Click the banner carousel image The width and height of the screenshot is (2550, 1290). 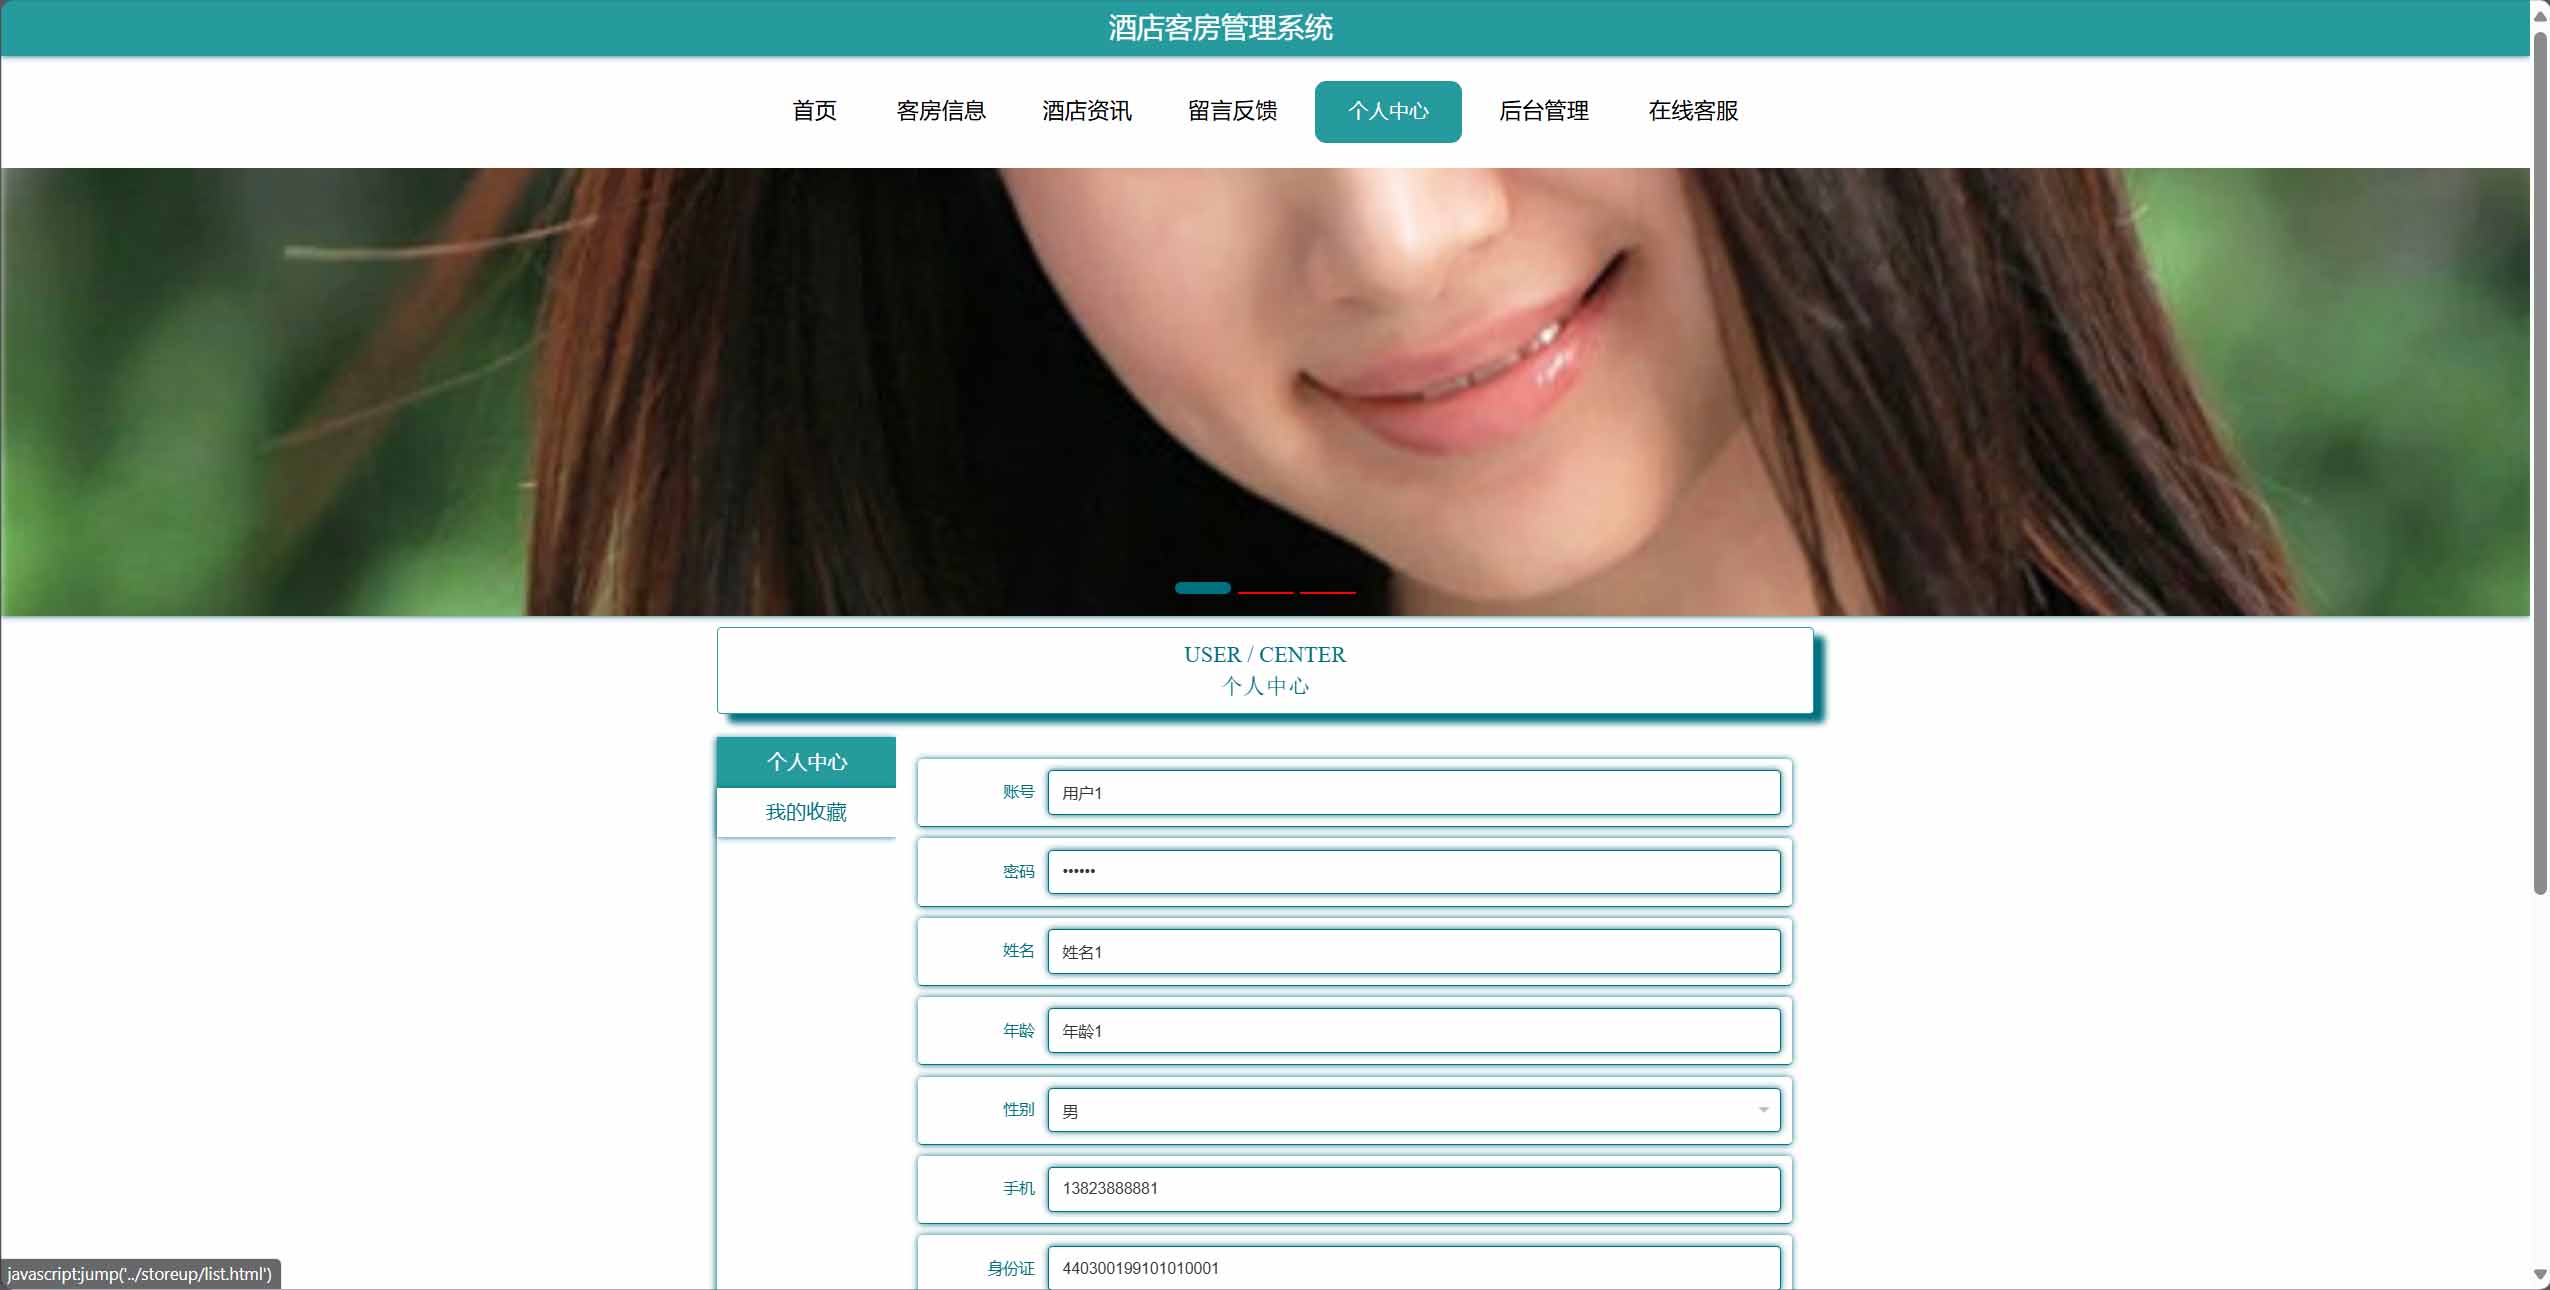point(1265,392)
